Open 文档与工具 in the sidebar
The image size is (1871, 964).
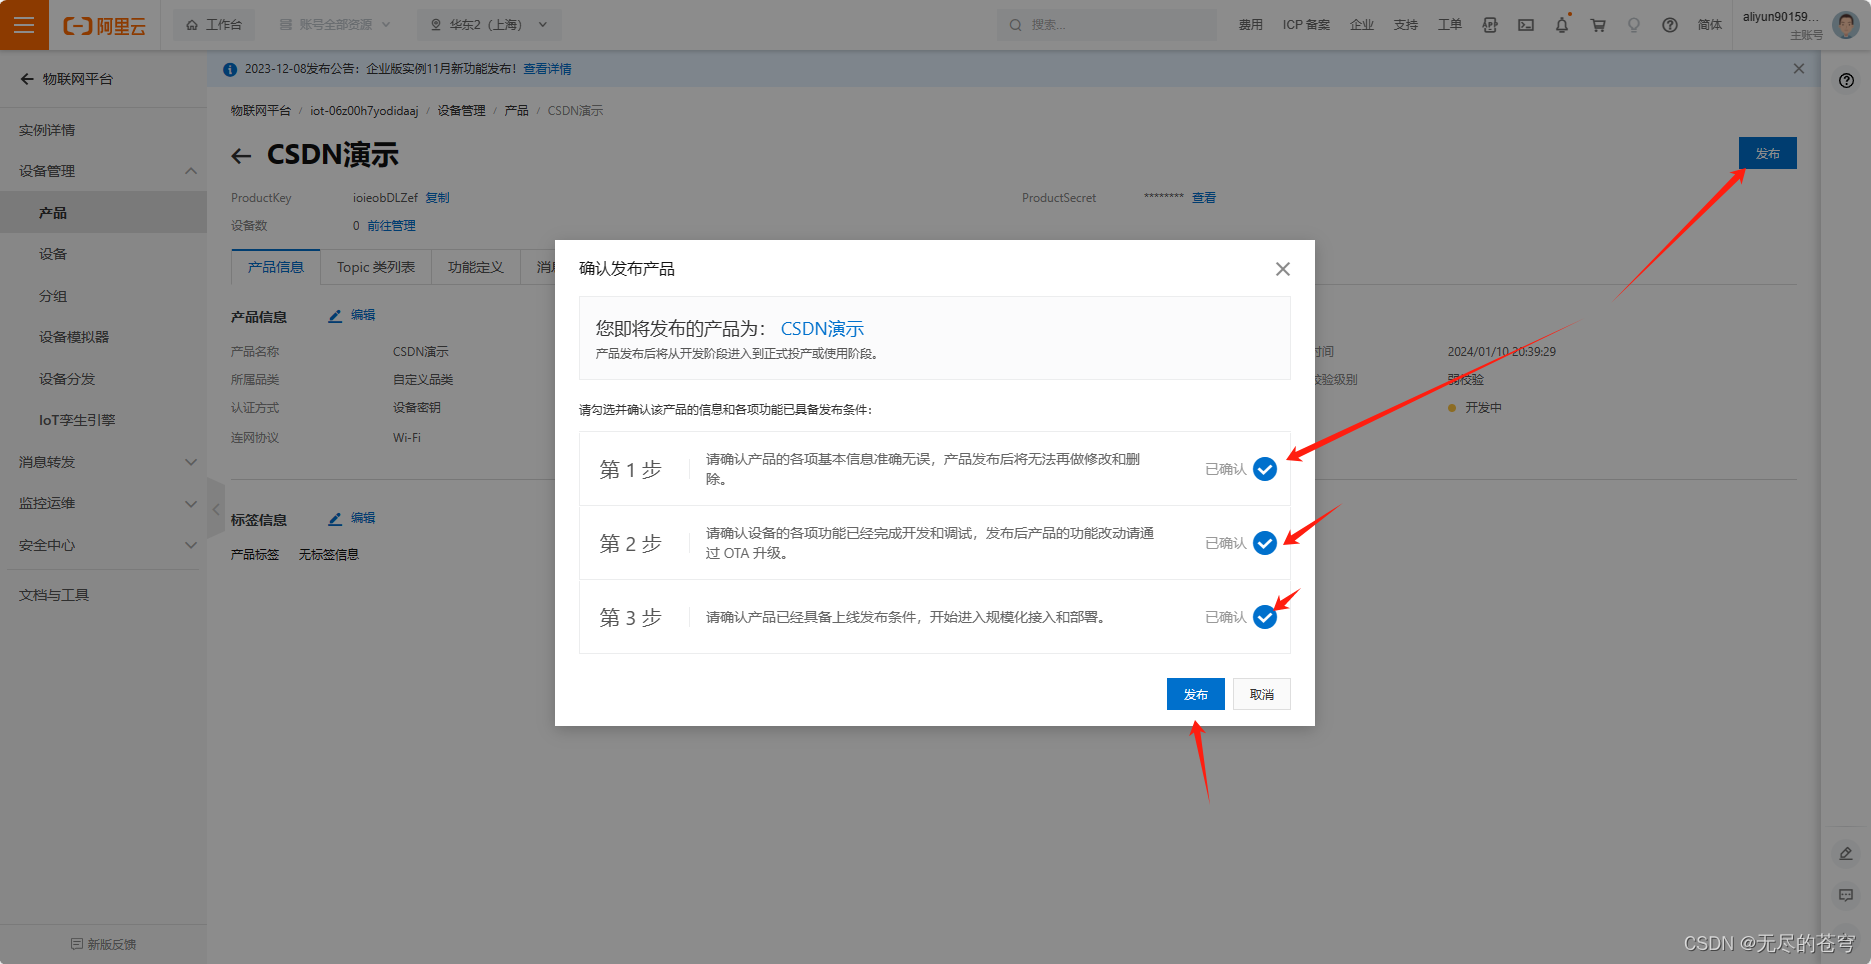pos(54,595)
